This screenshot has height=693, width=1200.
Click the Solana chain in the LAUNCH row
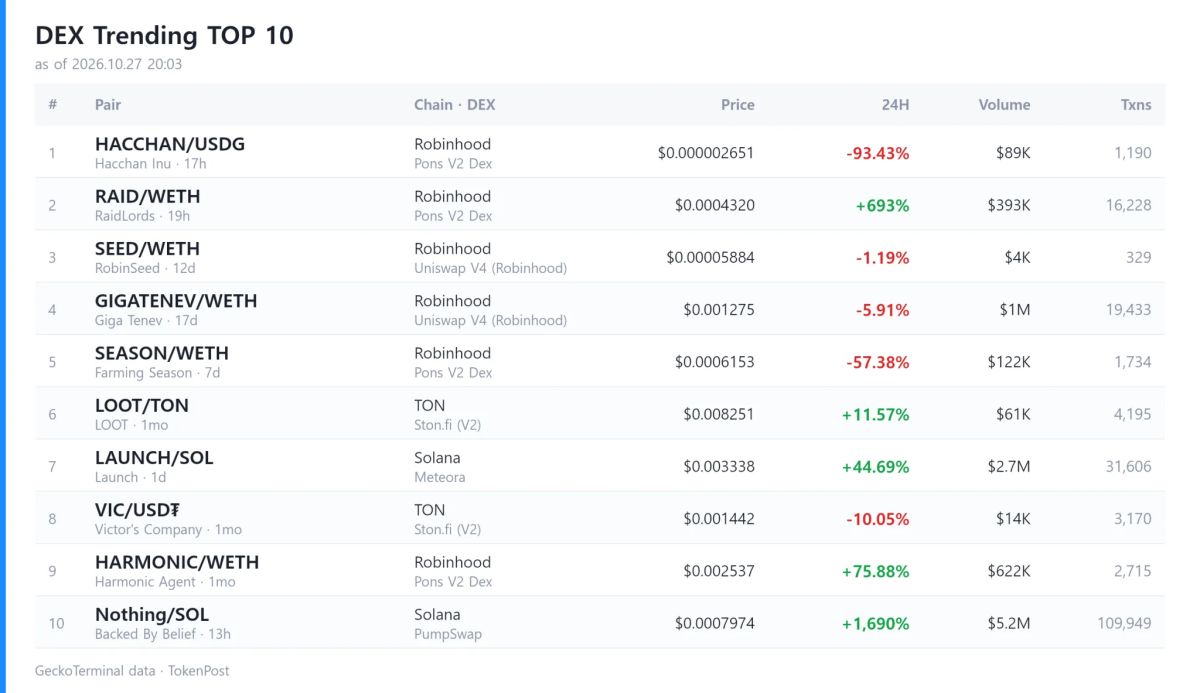coord(438,457)
